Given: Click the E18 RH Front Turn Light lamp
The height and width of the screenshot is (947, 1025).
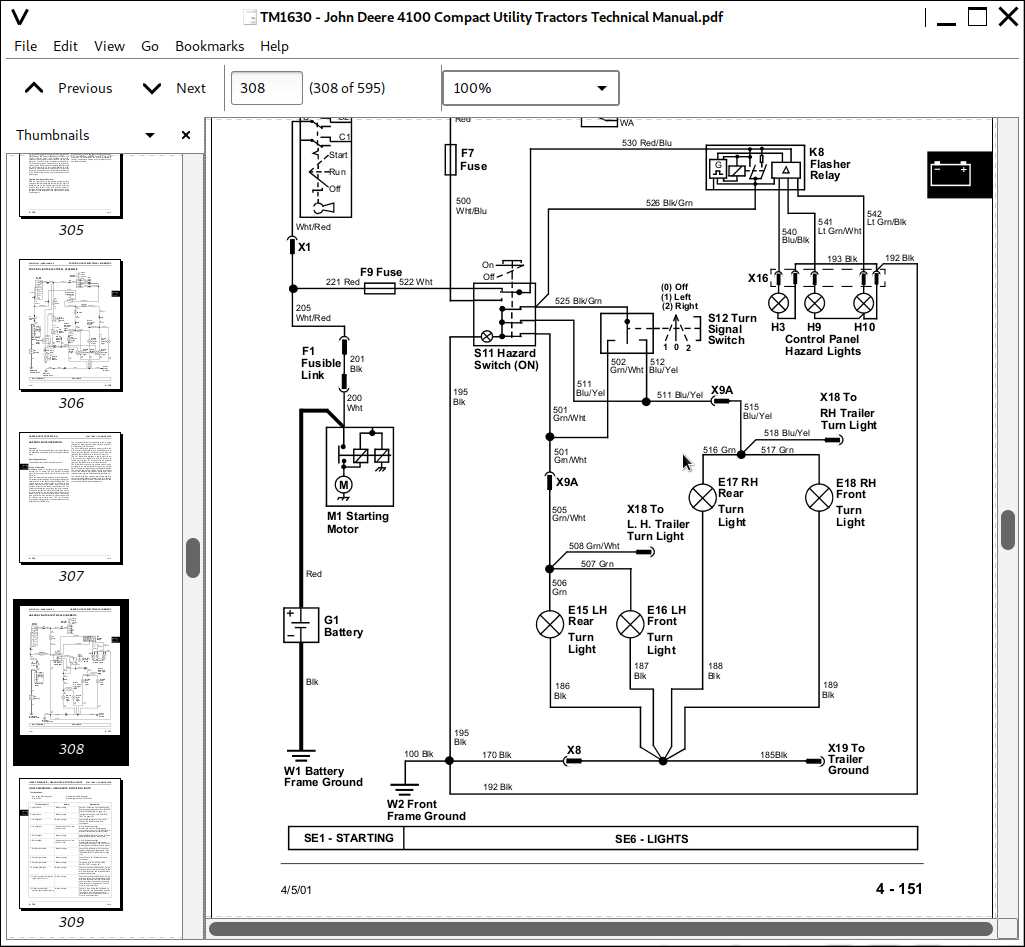Looking at the screenshot, I should (x=818, y=498).
